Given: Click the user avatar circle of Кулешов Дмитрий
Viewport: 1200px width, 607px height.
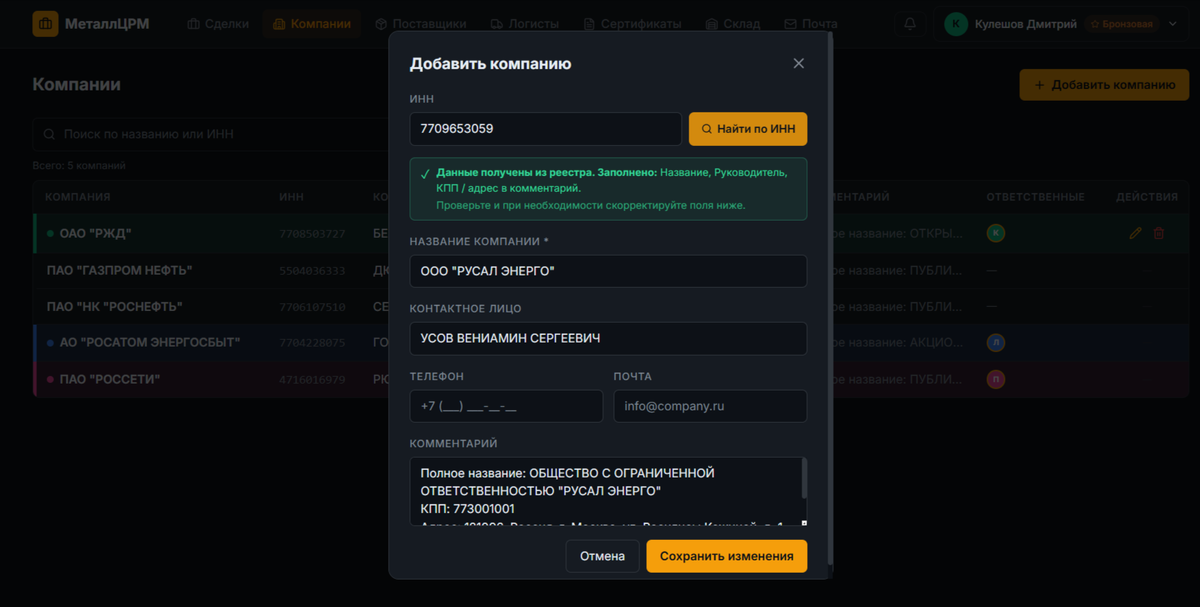Looking at the screenshot, I should click(955, 23).
